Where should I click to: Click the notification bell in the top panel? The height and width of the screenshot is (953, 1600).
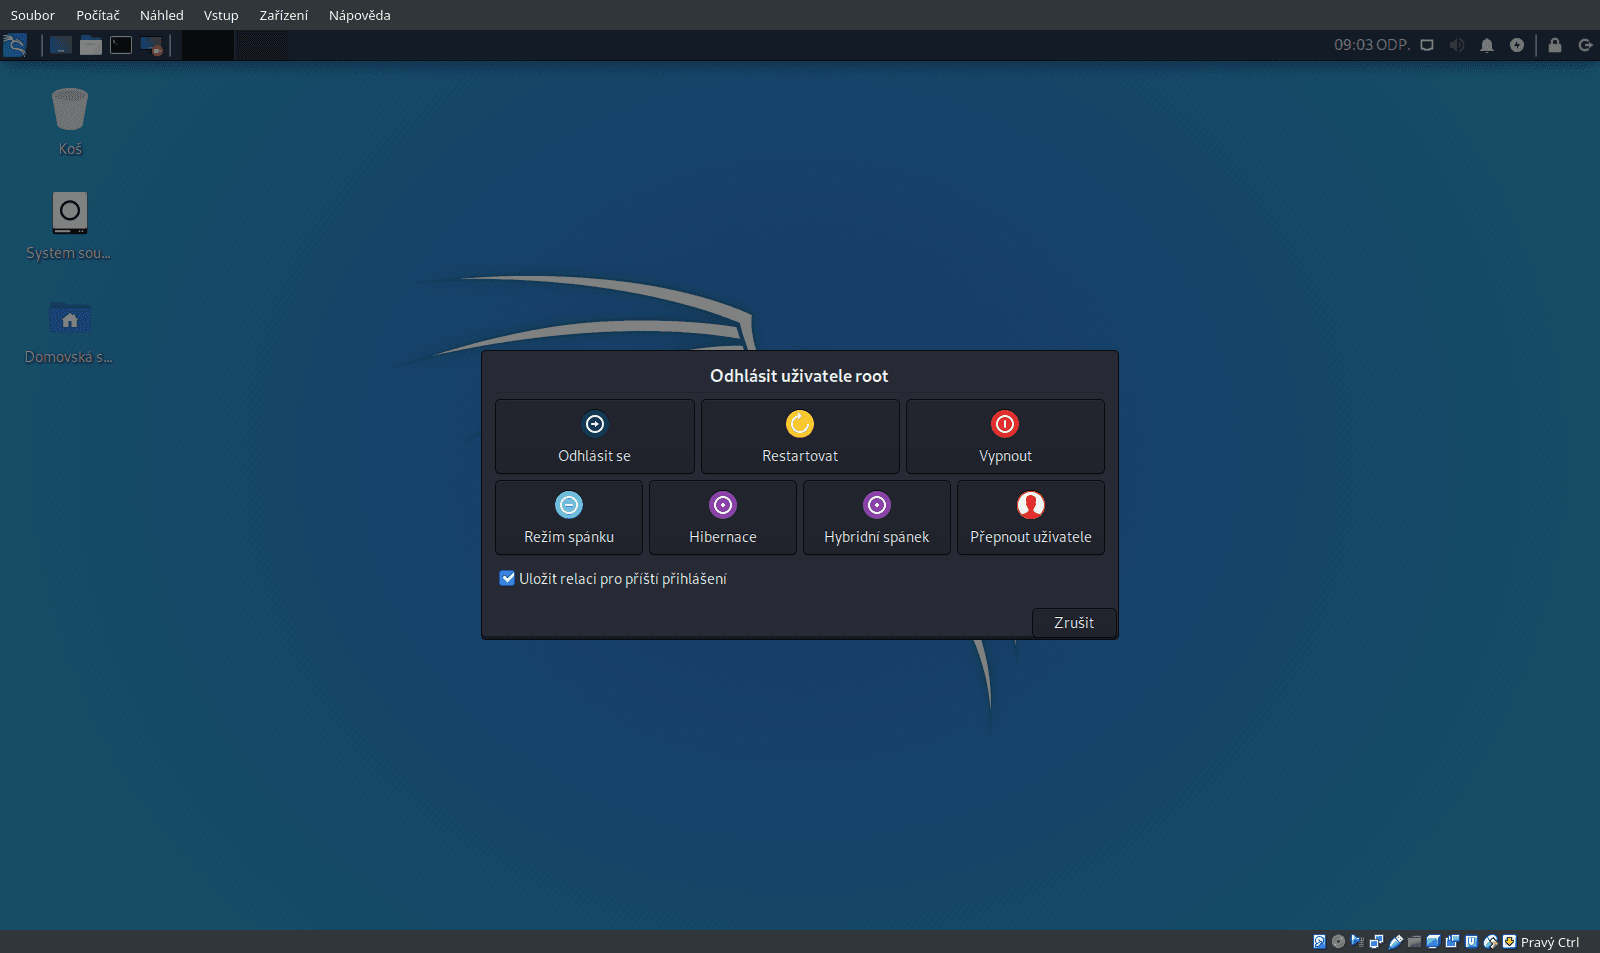(x=1487, y=45)
